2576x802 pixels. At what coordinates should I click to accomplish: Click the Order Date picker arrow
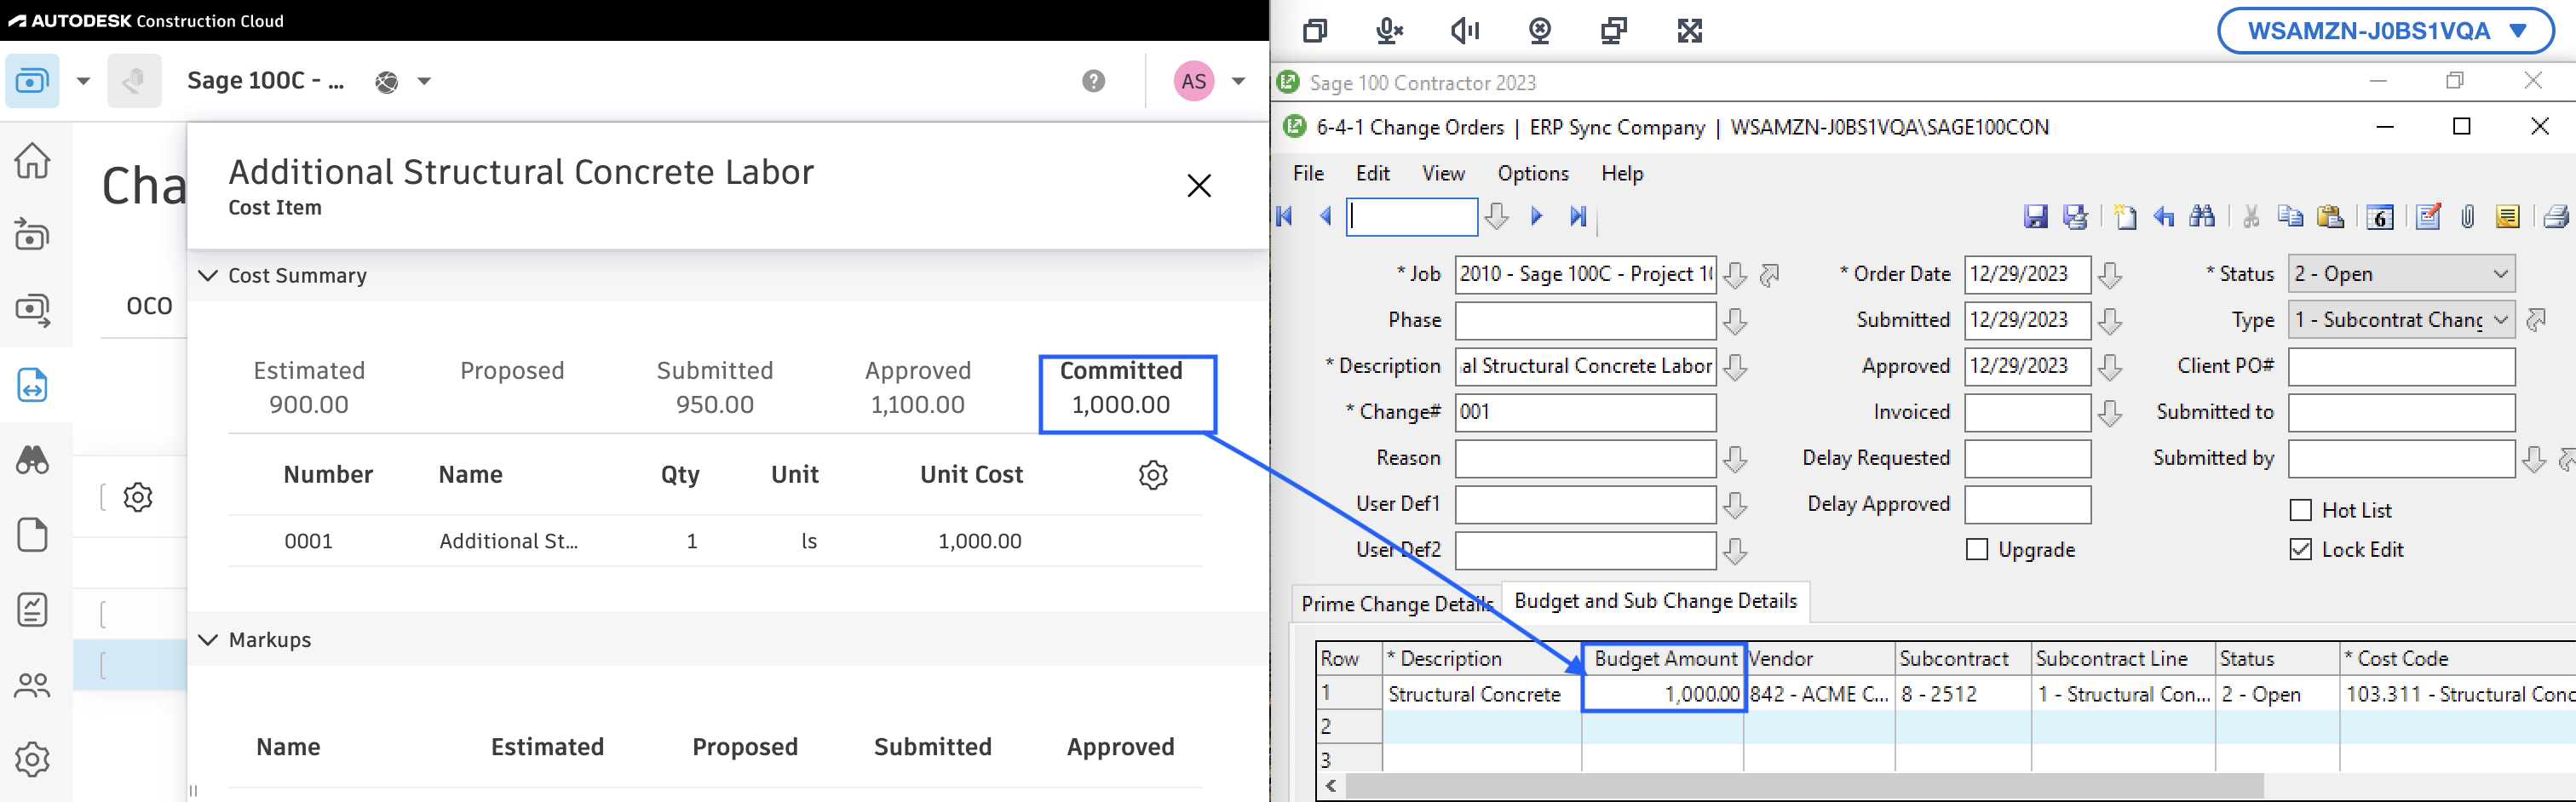(2110, 275)
